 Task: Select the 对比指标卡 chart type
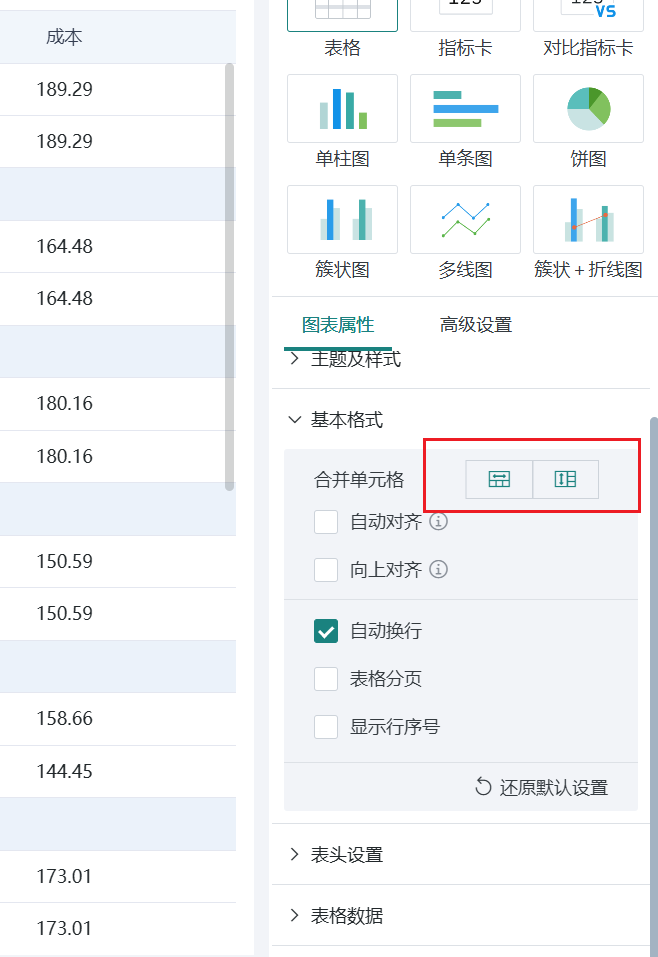click(588, 15)
